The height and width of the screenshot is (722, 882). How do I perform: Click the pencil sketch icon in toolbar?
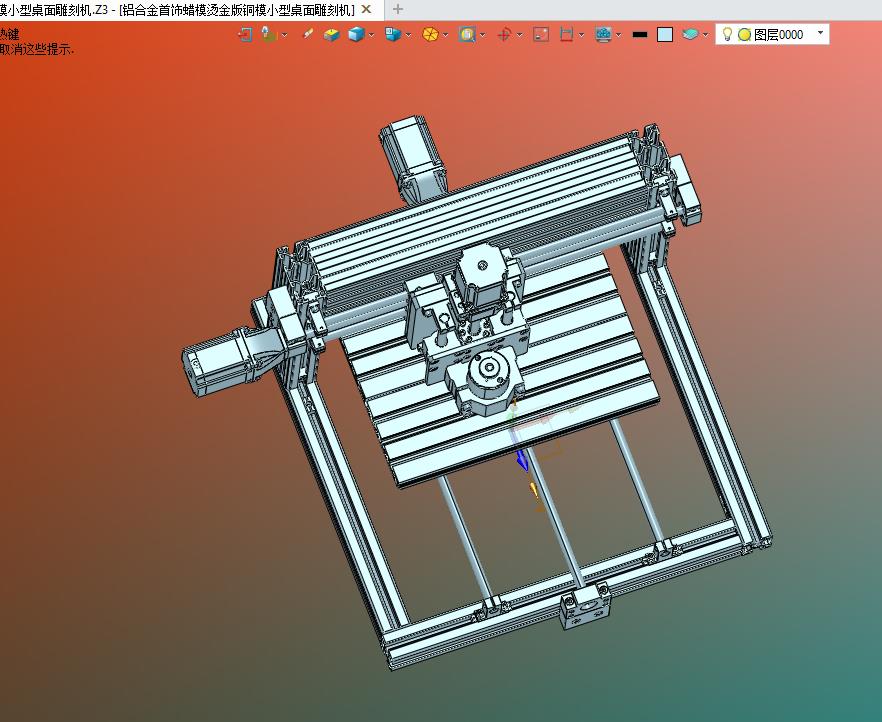point(308,34)
